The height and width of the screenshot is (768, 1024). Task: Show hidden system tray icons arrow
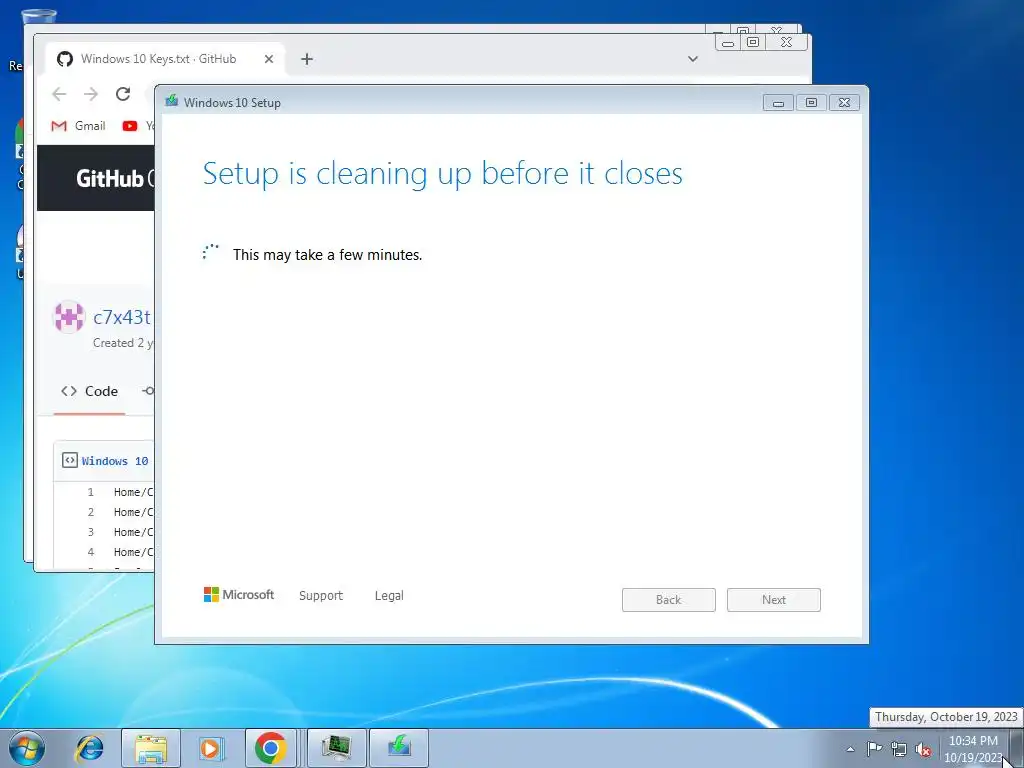coord(850,749)
